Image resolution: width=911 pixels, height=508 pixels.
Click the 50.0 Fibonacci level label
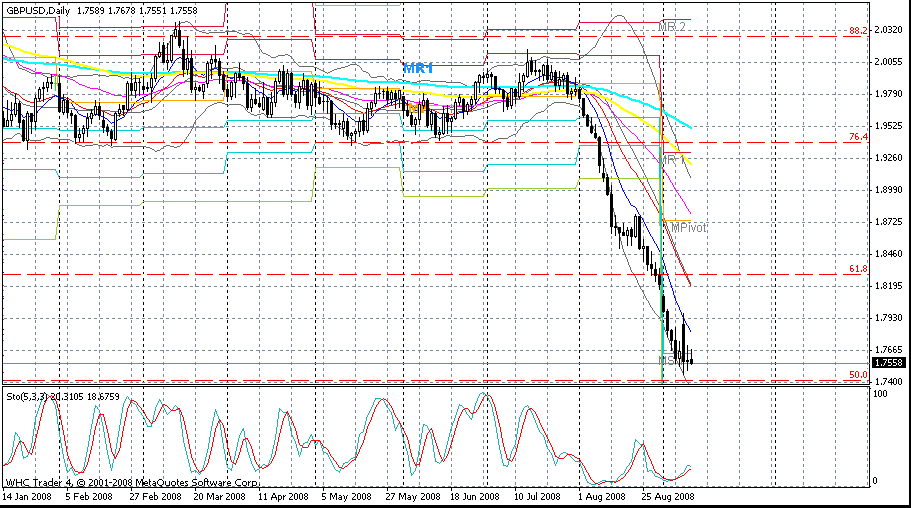[x=857, y=375]
